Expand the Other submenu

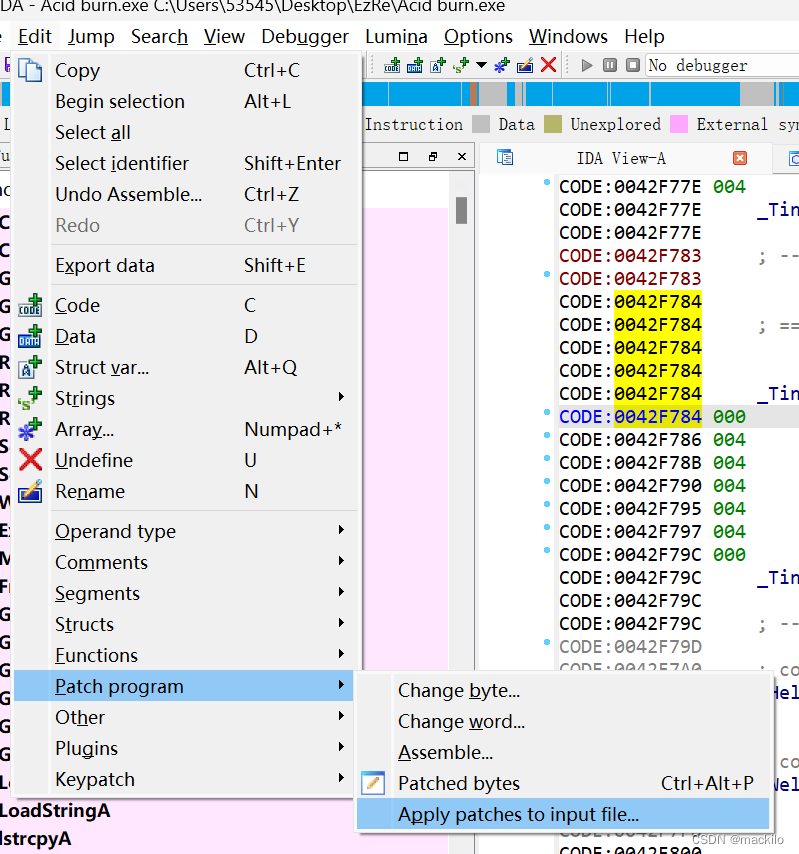pos(341,716)
